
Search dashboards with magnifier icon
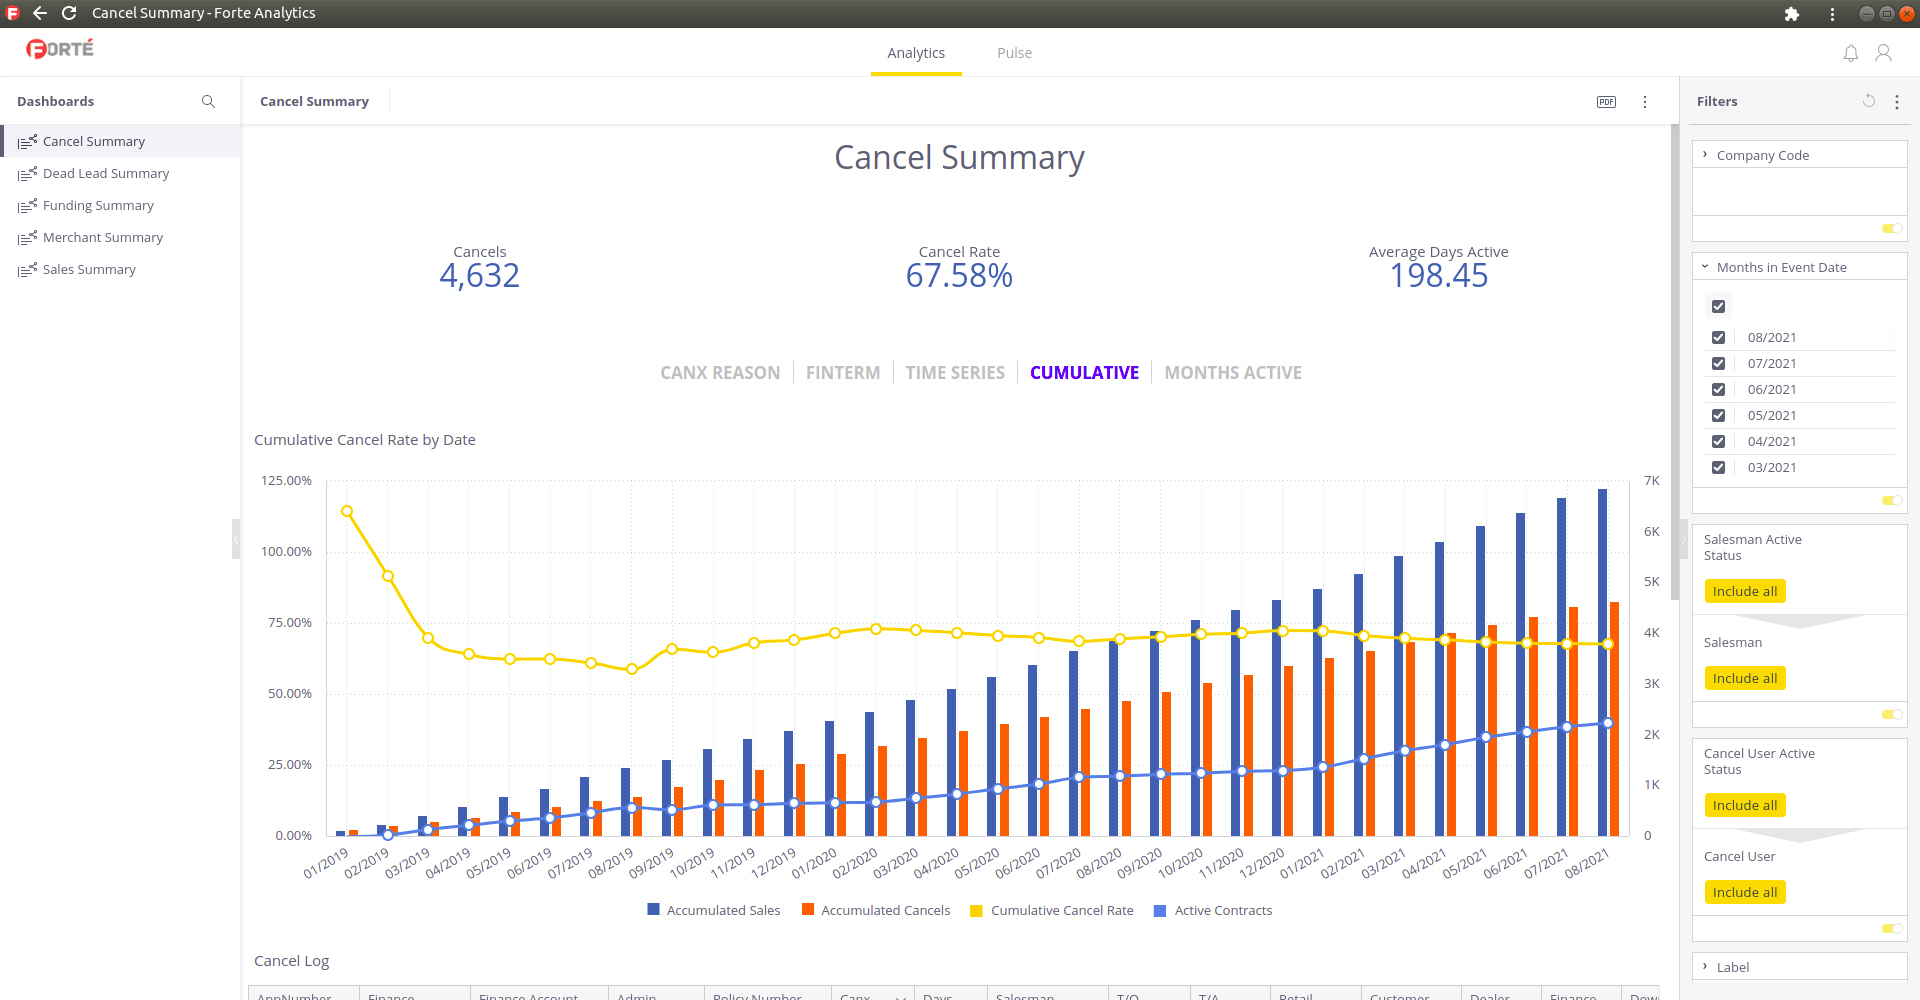(x=208, y=102)
